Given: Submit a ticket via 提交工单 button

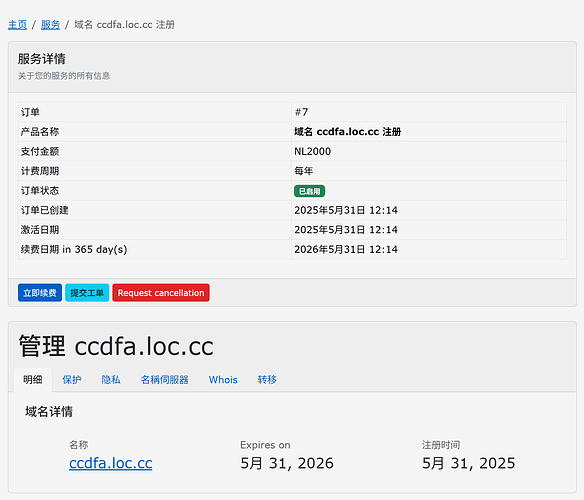Looking at the screenshot, I should point(87,293).
